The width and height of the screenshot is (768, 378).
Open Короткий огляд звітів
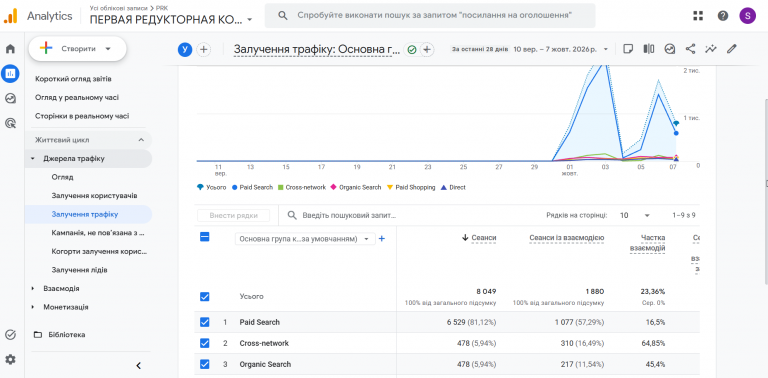tap(73, 79)
